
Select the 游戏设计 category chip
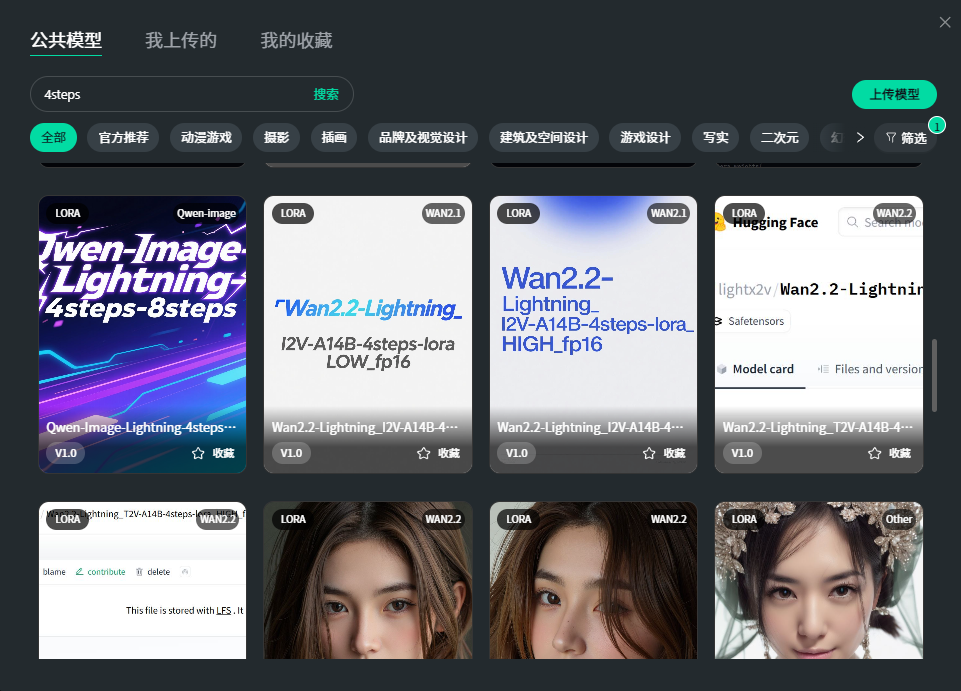645,137
